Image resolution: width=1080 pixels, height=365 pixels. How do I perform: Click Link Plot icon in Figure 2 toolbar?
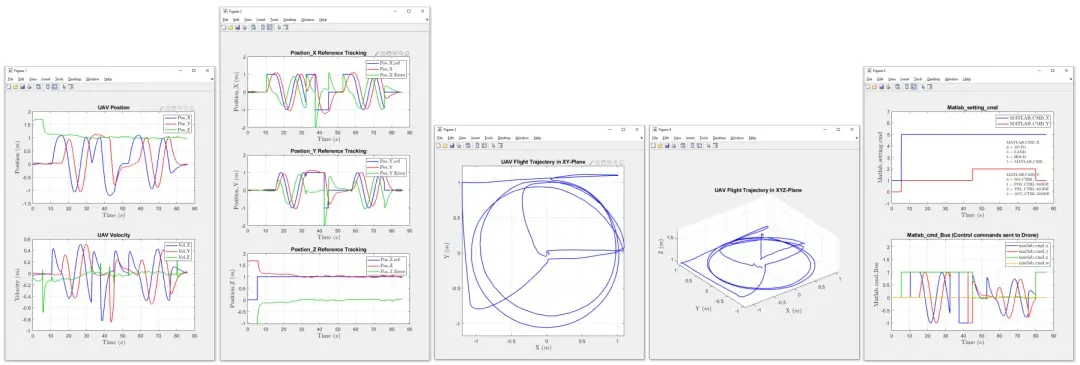[x=253, y=28]
